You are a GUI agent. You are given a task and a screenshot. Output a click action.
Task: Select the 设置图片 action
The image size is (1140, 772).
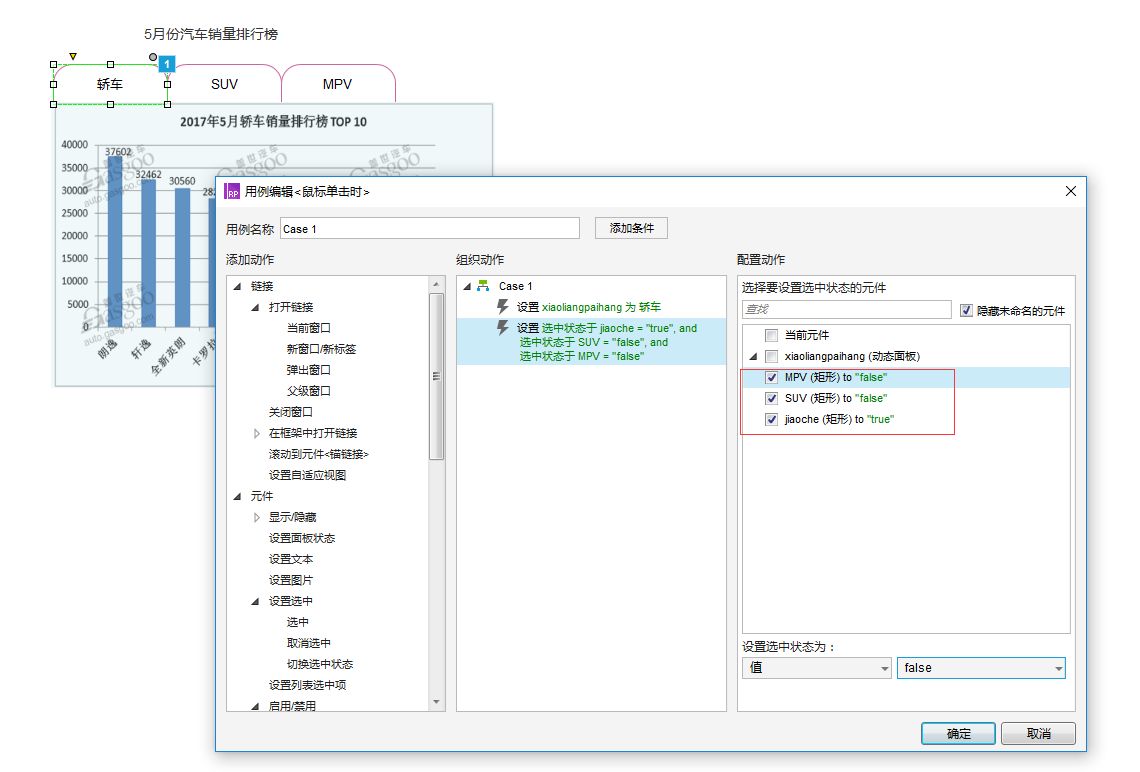pyautogui.click(x=291, y=581)
